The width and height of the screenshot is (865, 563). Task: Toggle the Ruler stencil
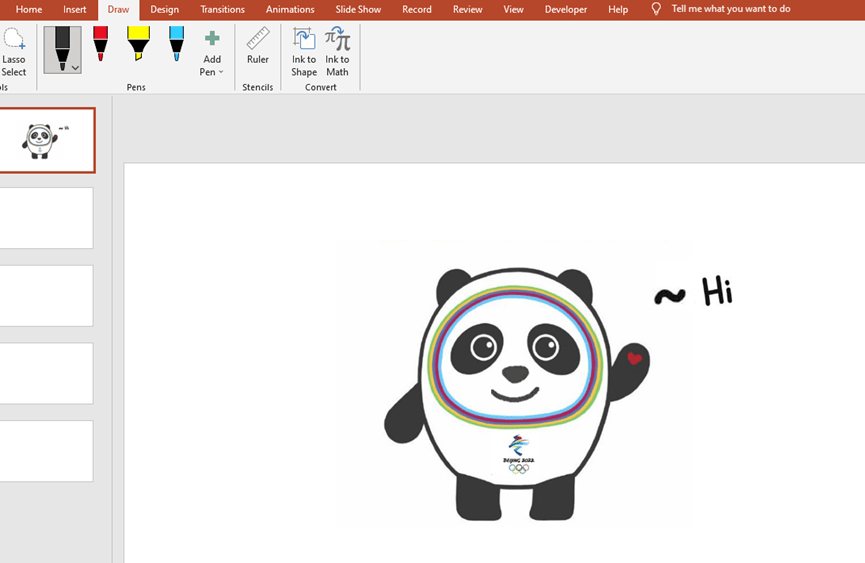pyautogui.click(x=258, y=46)
